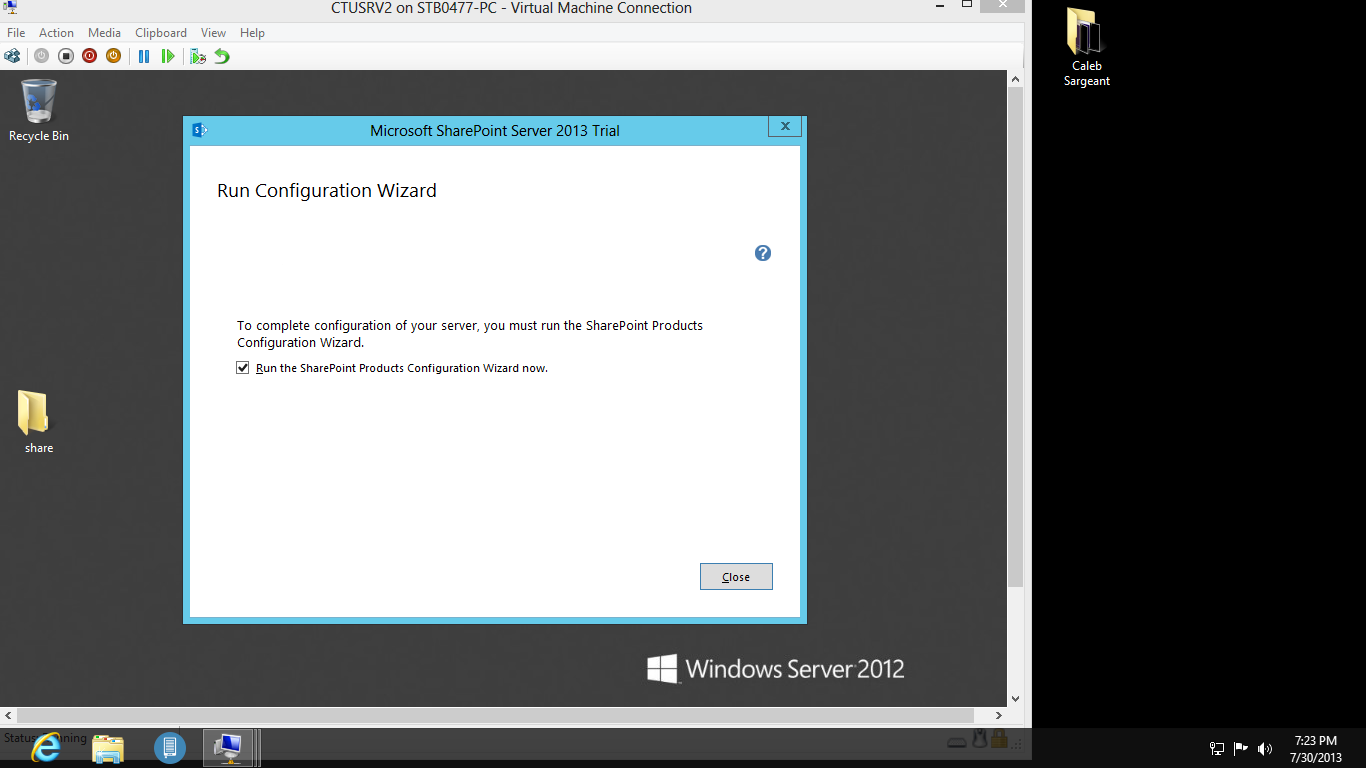Turn off the VM with the black stop icon
Viewport: 1366px width, 768px height.
coord(66,56)
